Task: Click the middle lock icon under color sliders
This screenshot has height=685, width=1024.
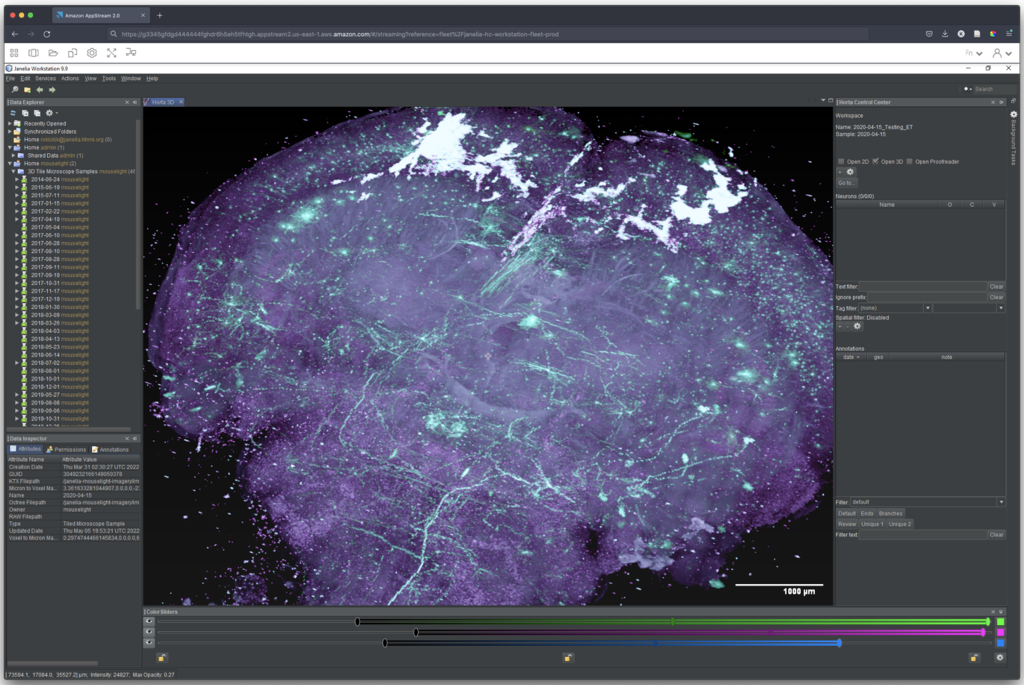Action: [x=568, y=658]
